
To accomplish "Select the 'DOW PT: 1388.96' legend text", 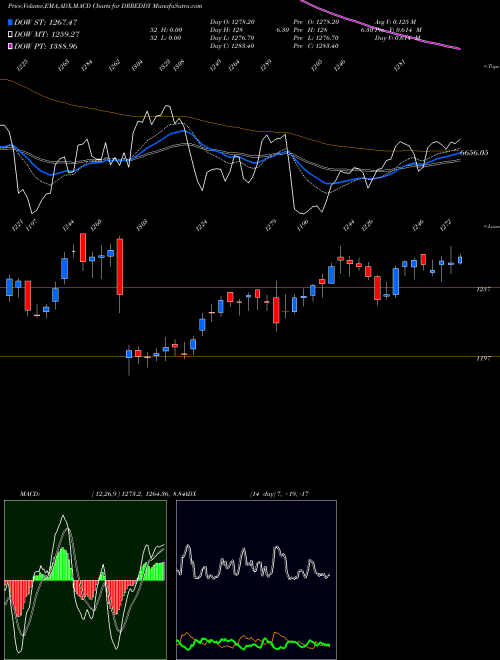I will 46,46.
